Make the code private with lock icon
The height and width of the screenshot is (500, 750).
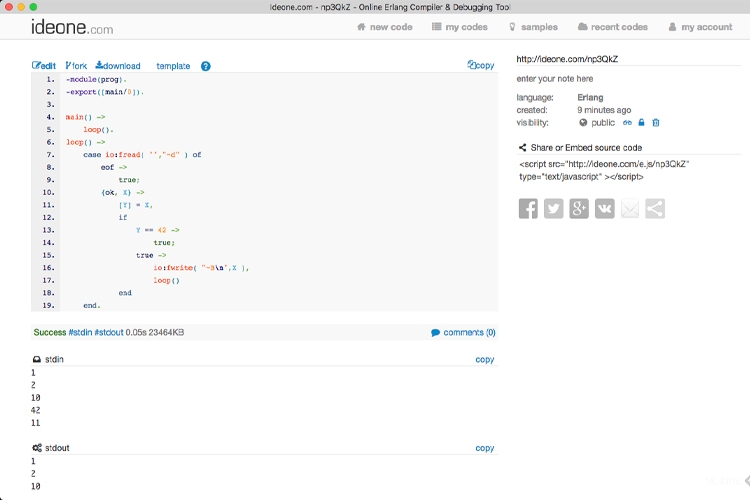tap(641, 122)
